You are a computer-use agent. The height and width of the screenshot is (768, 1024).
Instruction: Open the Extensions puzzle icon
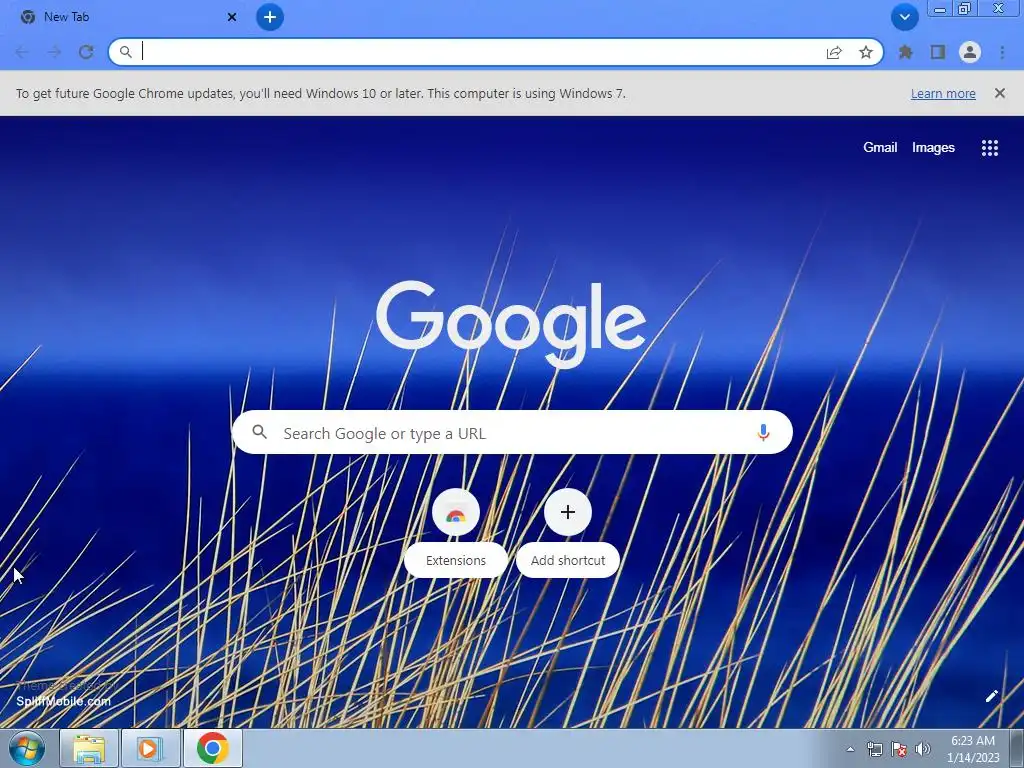(x=905, y=52)
